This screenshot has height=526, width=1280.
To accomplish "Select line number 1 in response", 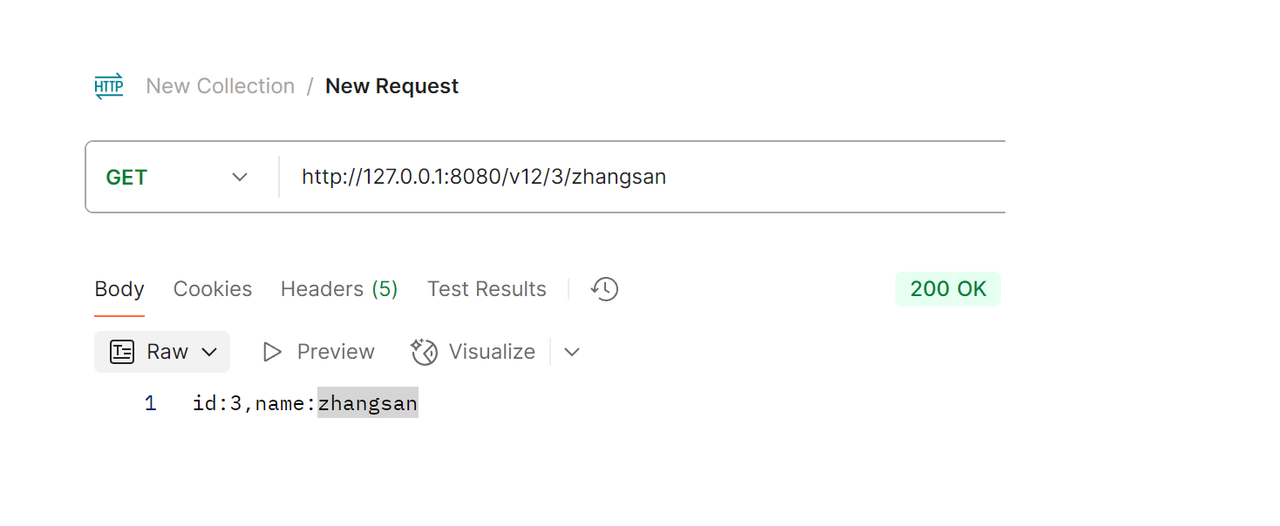I will [x=150, y=404].
